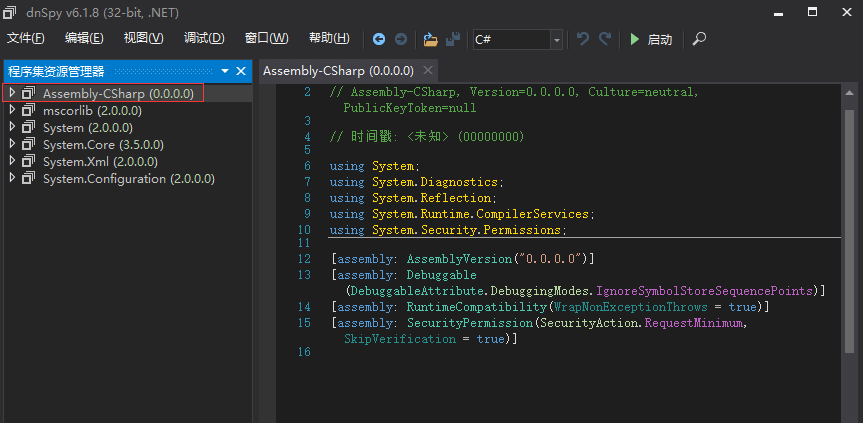Click the search magnifier icon
The width and height of the screenshot is (863, 423).
click(x=699, y=39)
